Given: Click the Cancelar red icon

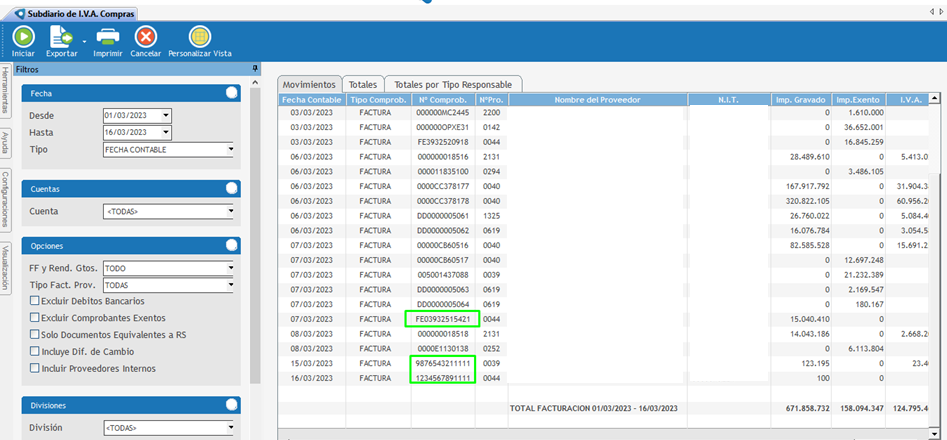Looking at the screenshot, I should click(x=146, y=37).
